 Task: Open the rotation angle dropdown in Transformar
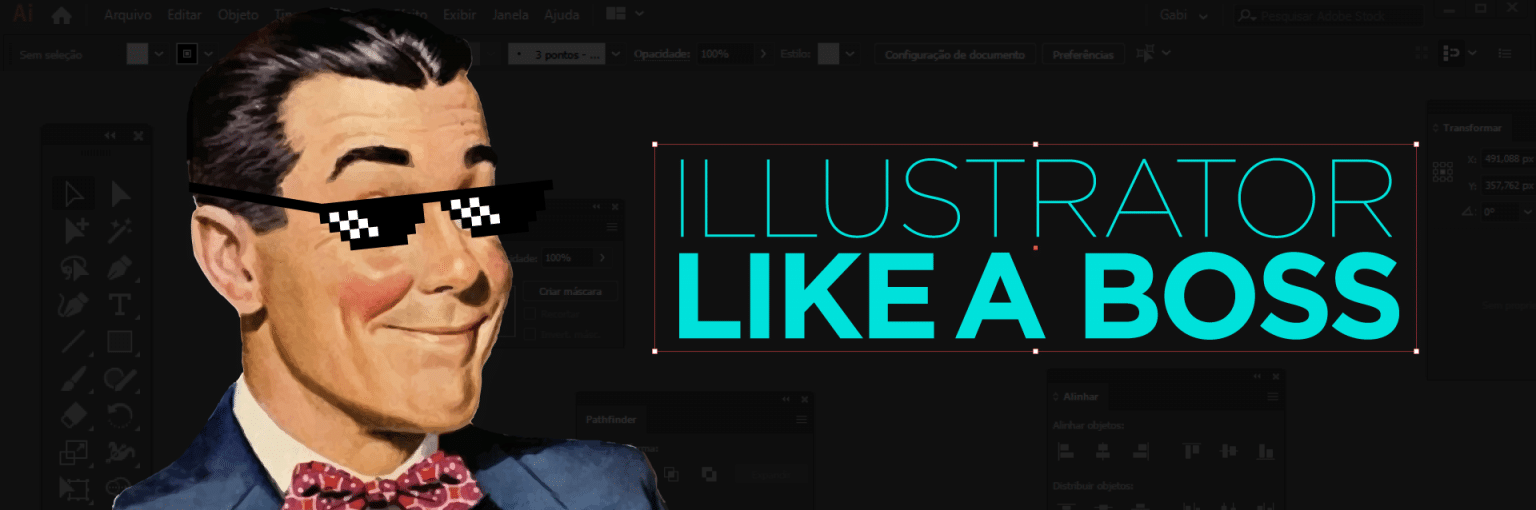(x=1527, y=211)
